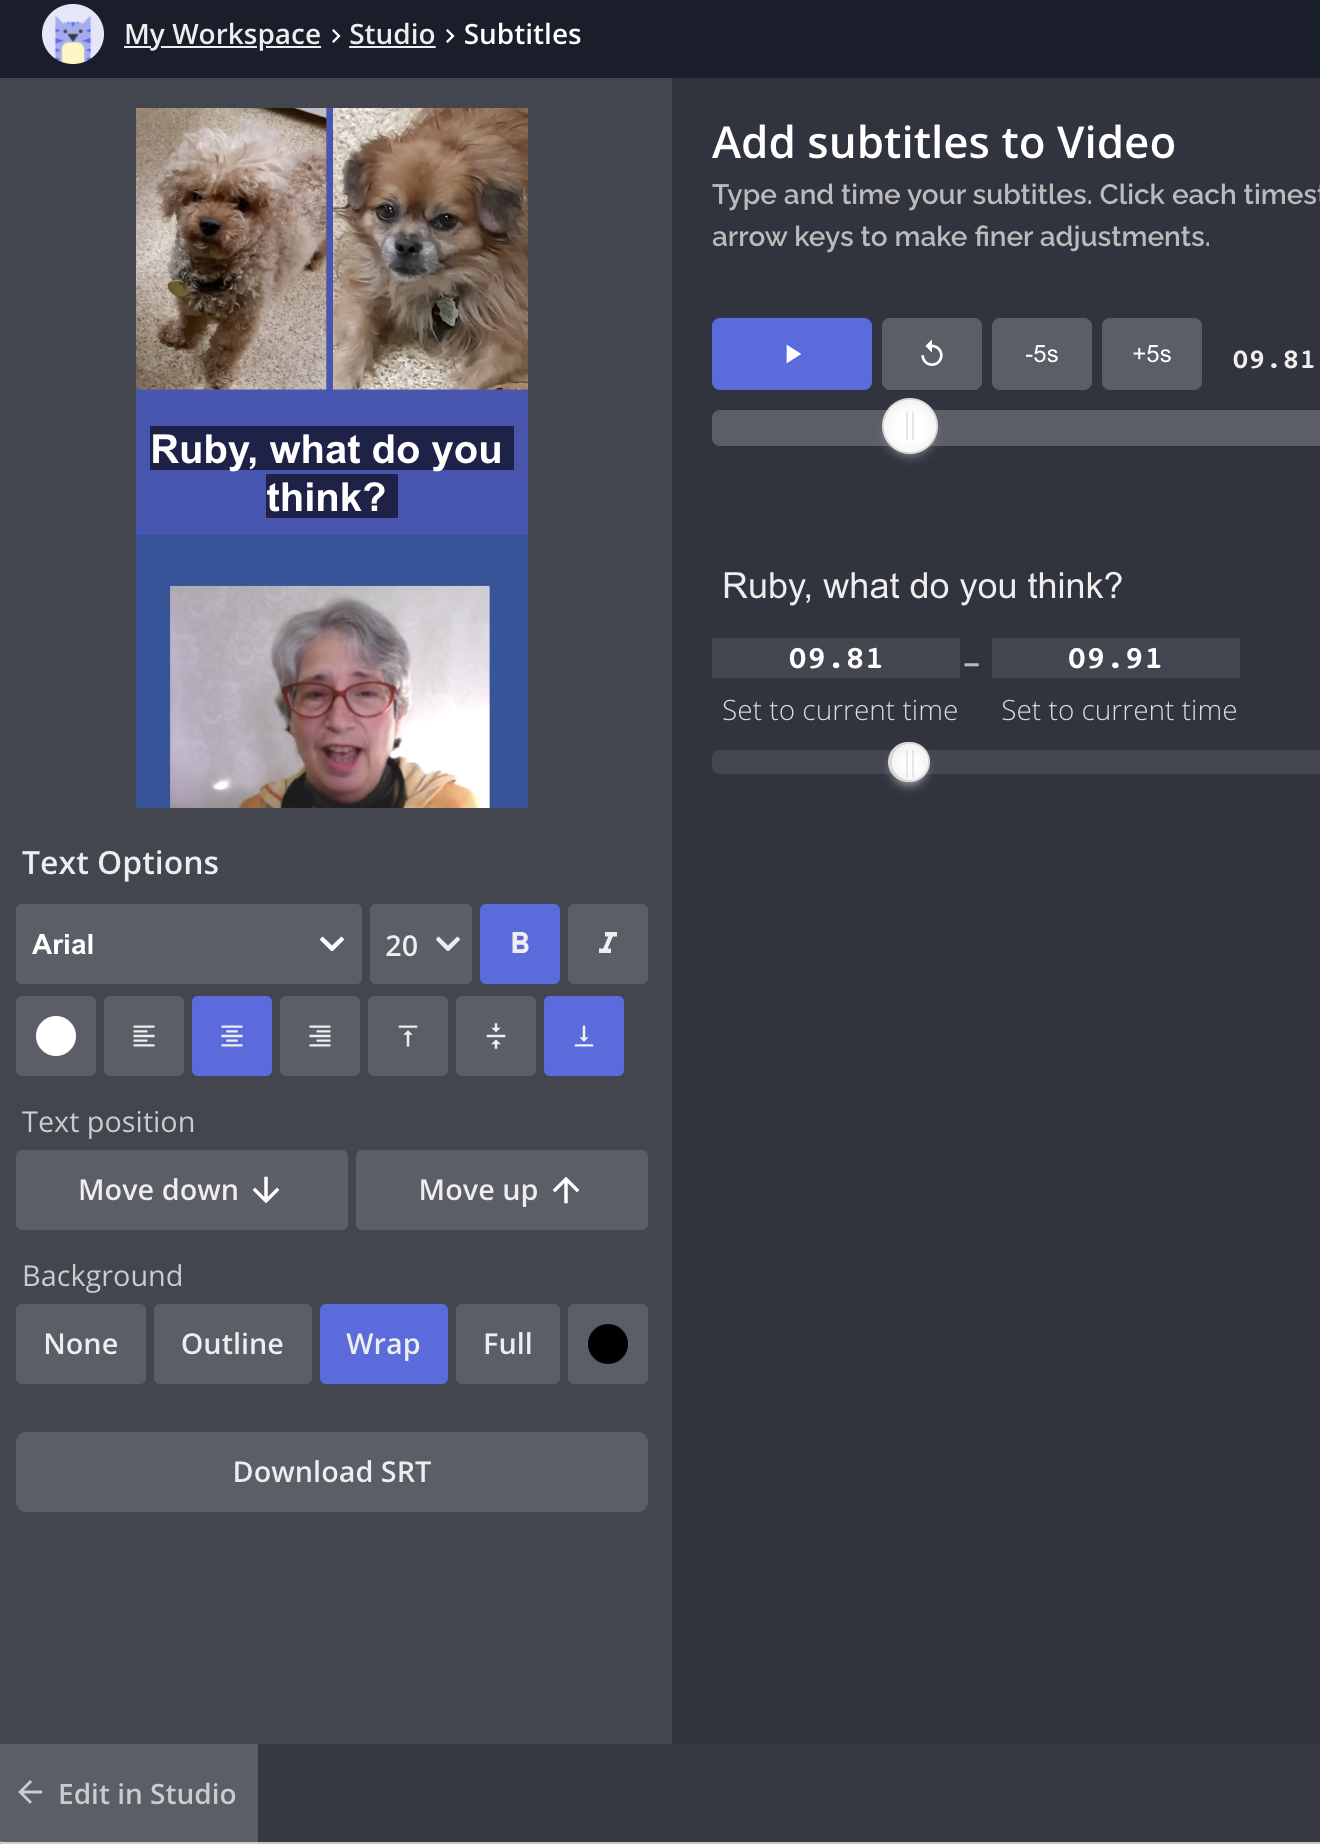The image size is (1320, 1844).
Task: Set vertical alignment to top
Action: coord(408,1036)
